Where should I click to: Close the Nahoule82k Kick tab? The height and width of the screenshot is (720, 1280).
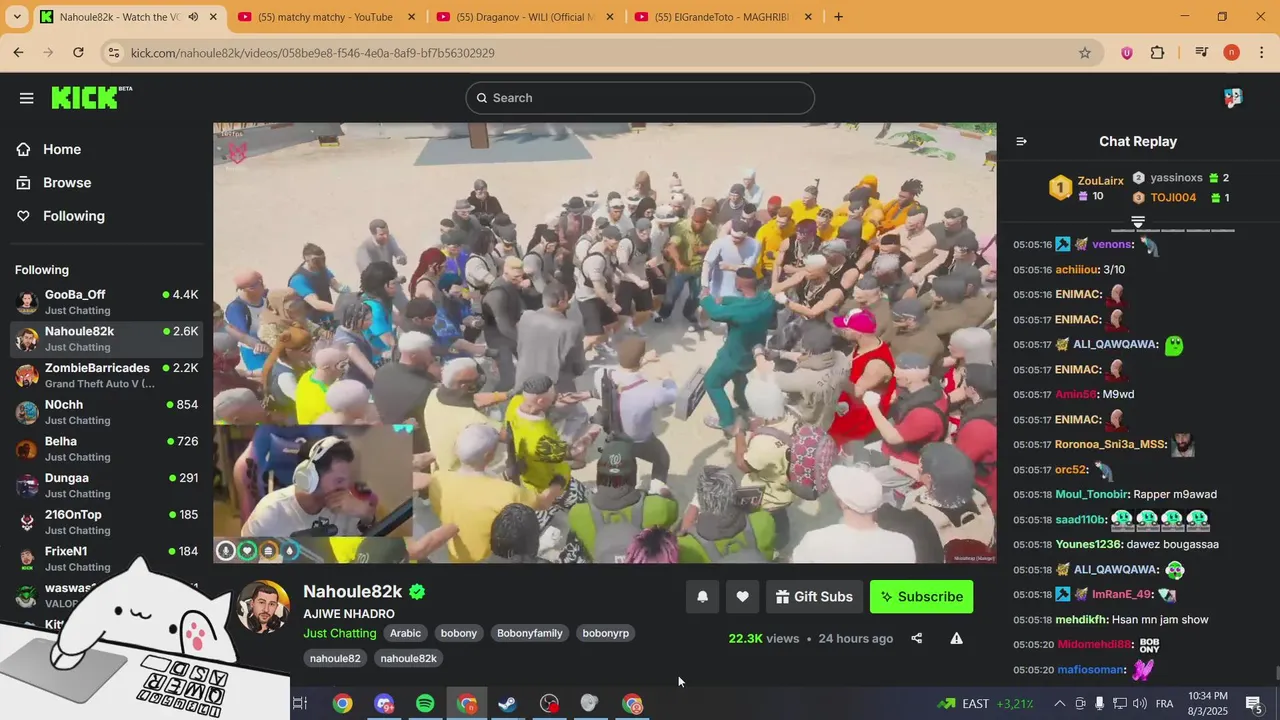213,17
